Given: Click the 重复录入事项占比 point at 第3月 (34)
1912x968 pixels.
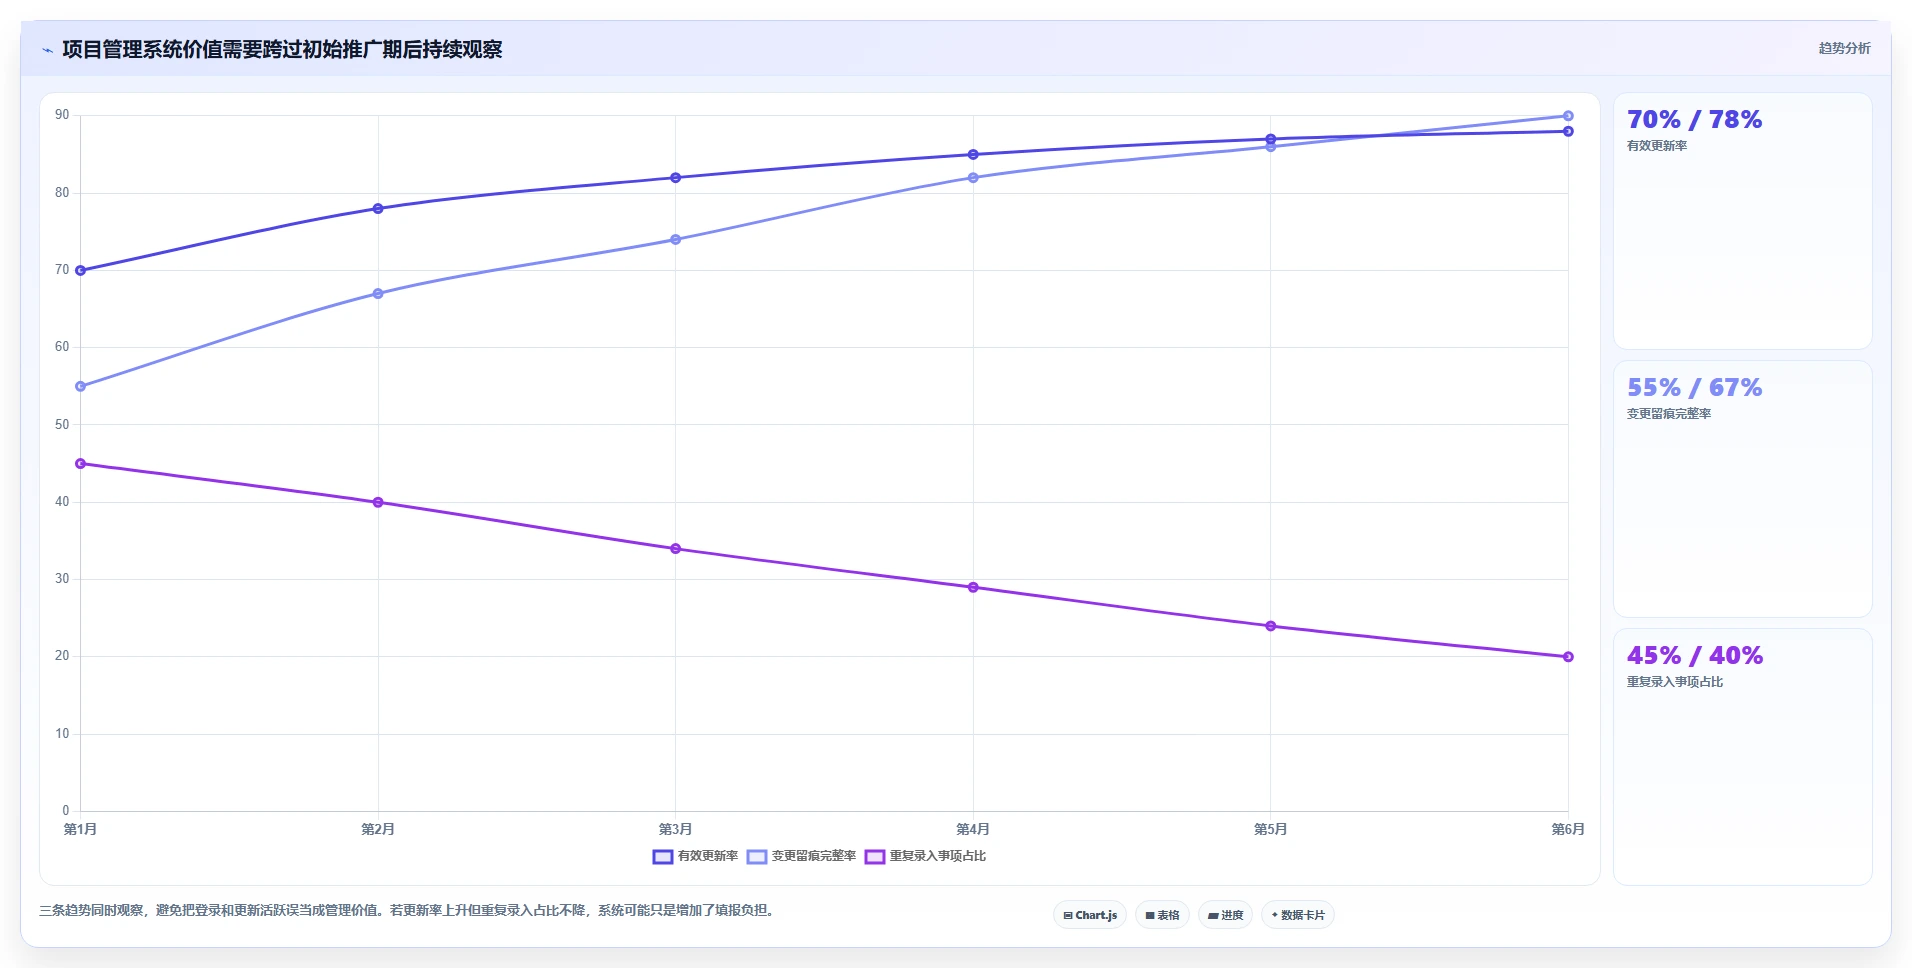Looking at the screenshot, I should click(676, 549).
